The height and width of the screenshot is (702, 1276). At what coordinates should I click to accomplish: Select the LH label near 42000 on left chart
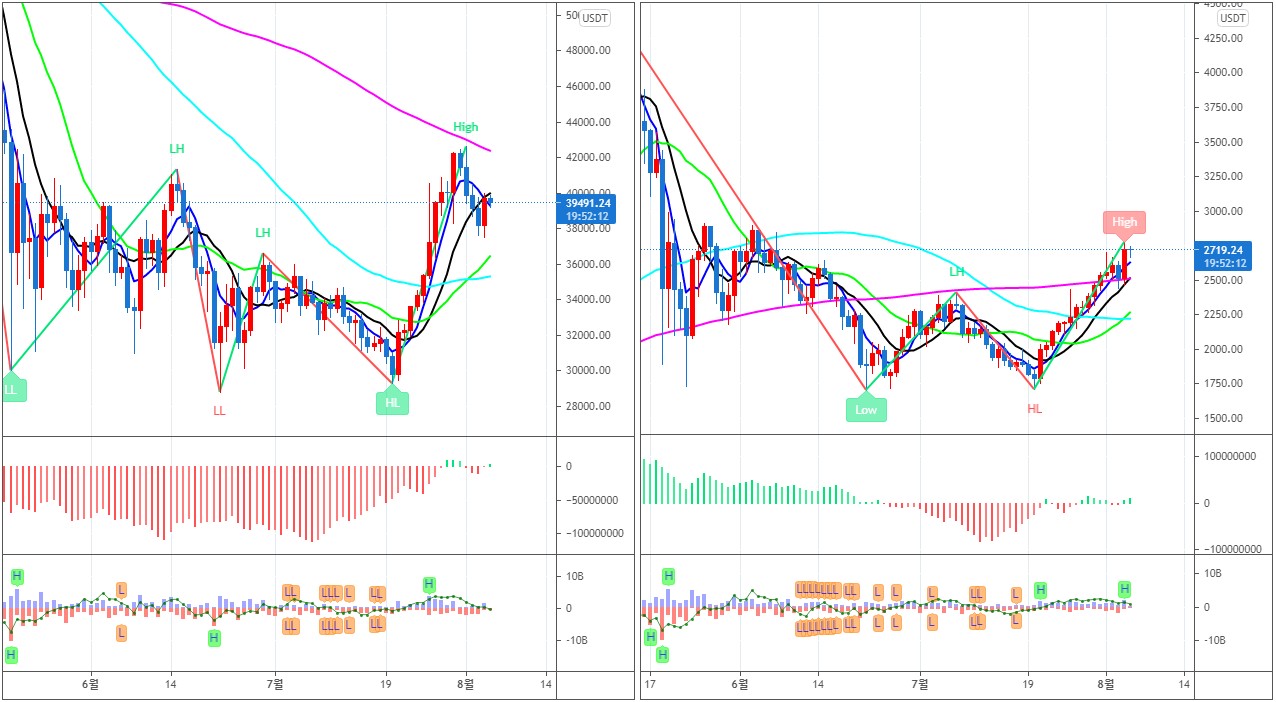click(x=176, y=148)
